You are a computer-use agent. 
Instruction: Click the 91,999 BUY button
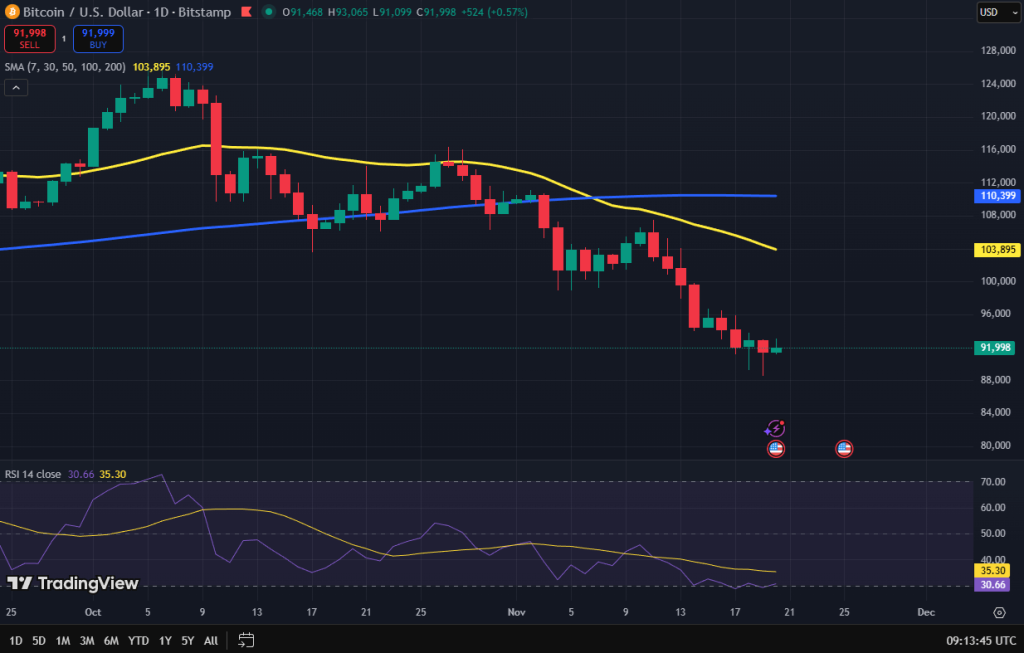click(97, 39)
